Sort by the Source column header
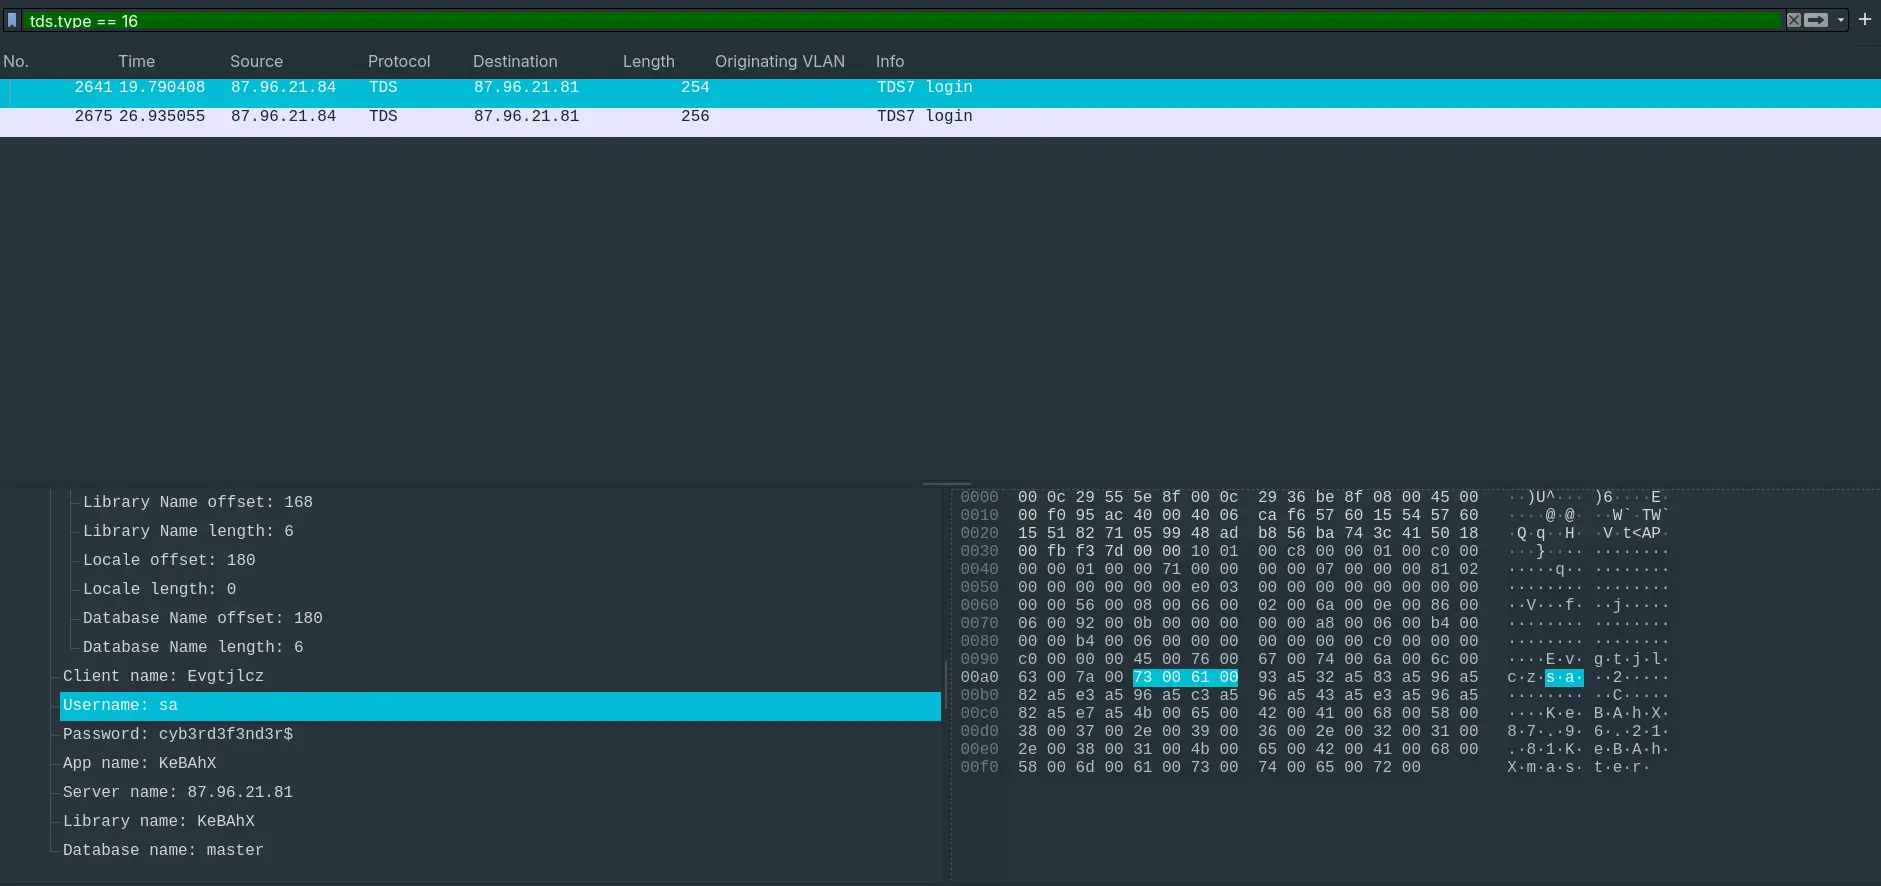The height and width of the screenshot is (886, 1881). (256, 61)
